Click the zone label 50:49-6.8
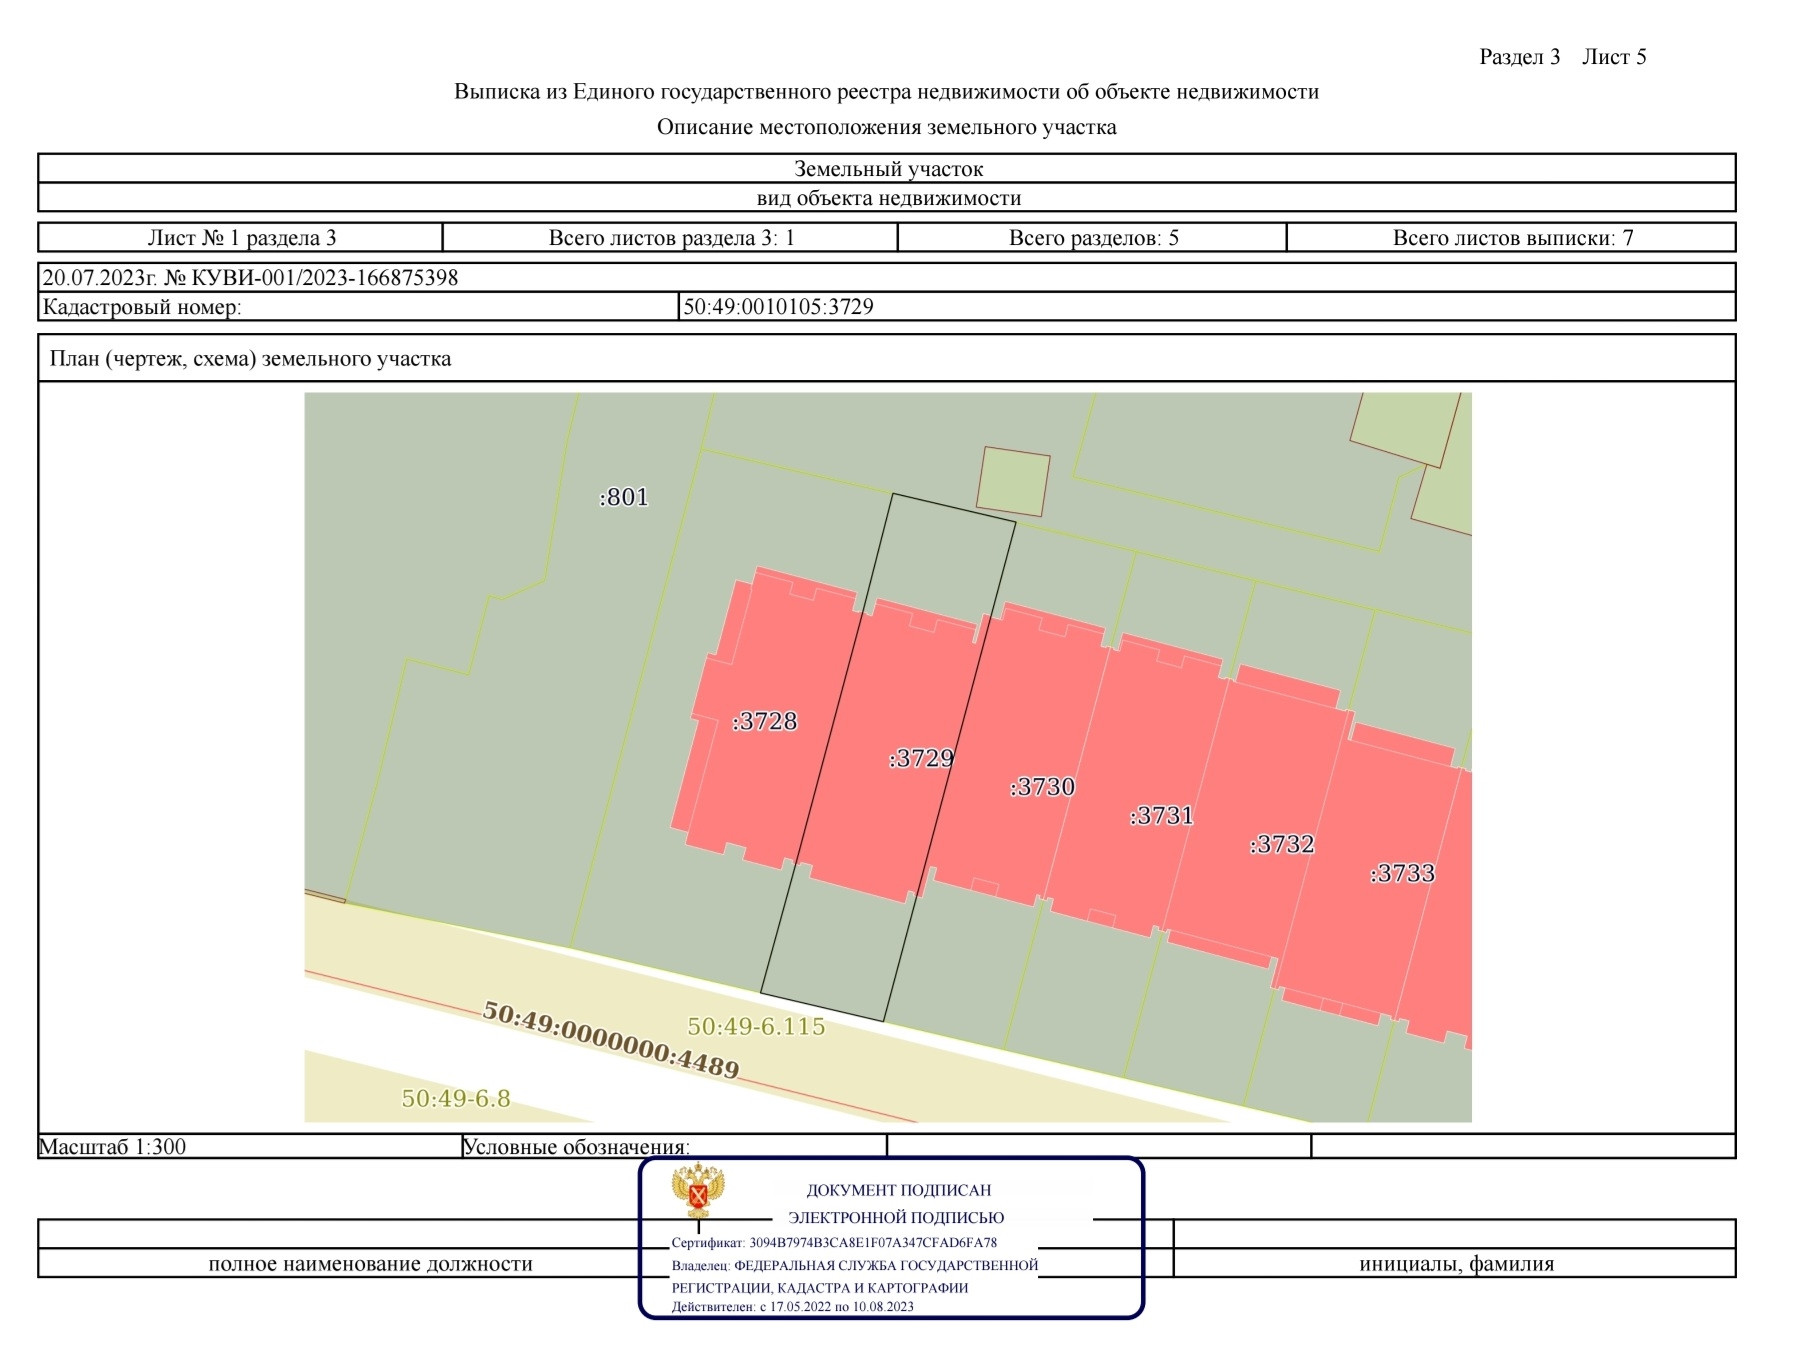Screen dimensions: 1793x1369 click(x=456, y=1098)
